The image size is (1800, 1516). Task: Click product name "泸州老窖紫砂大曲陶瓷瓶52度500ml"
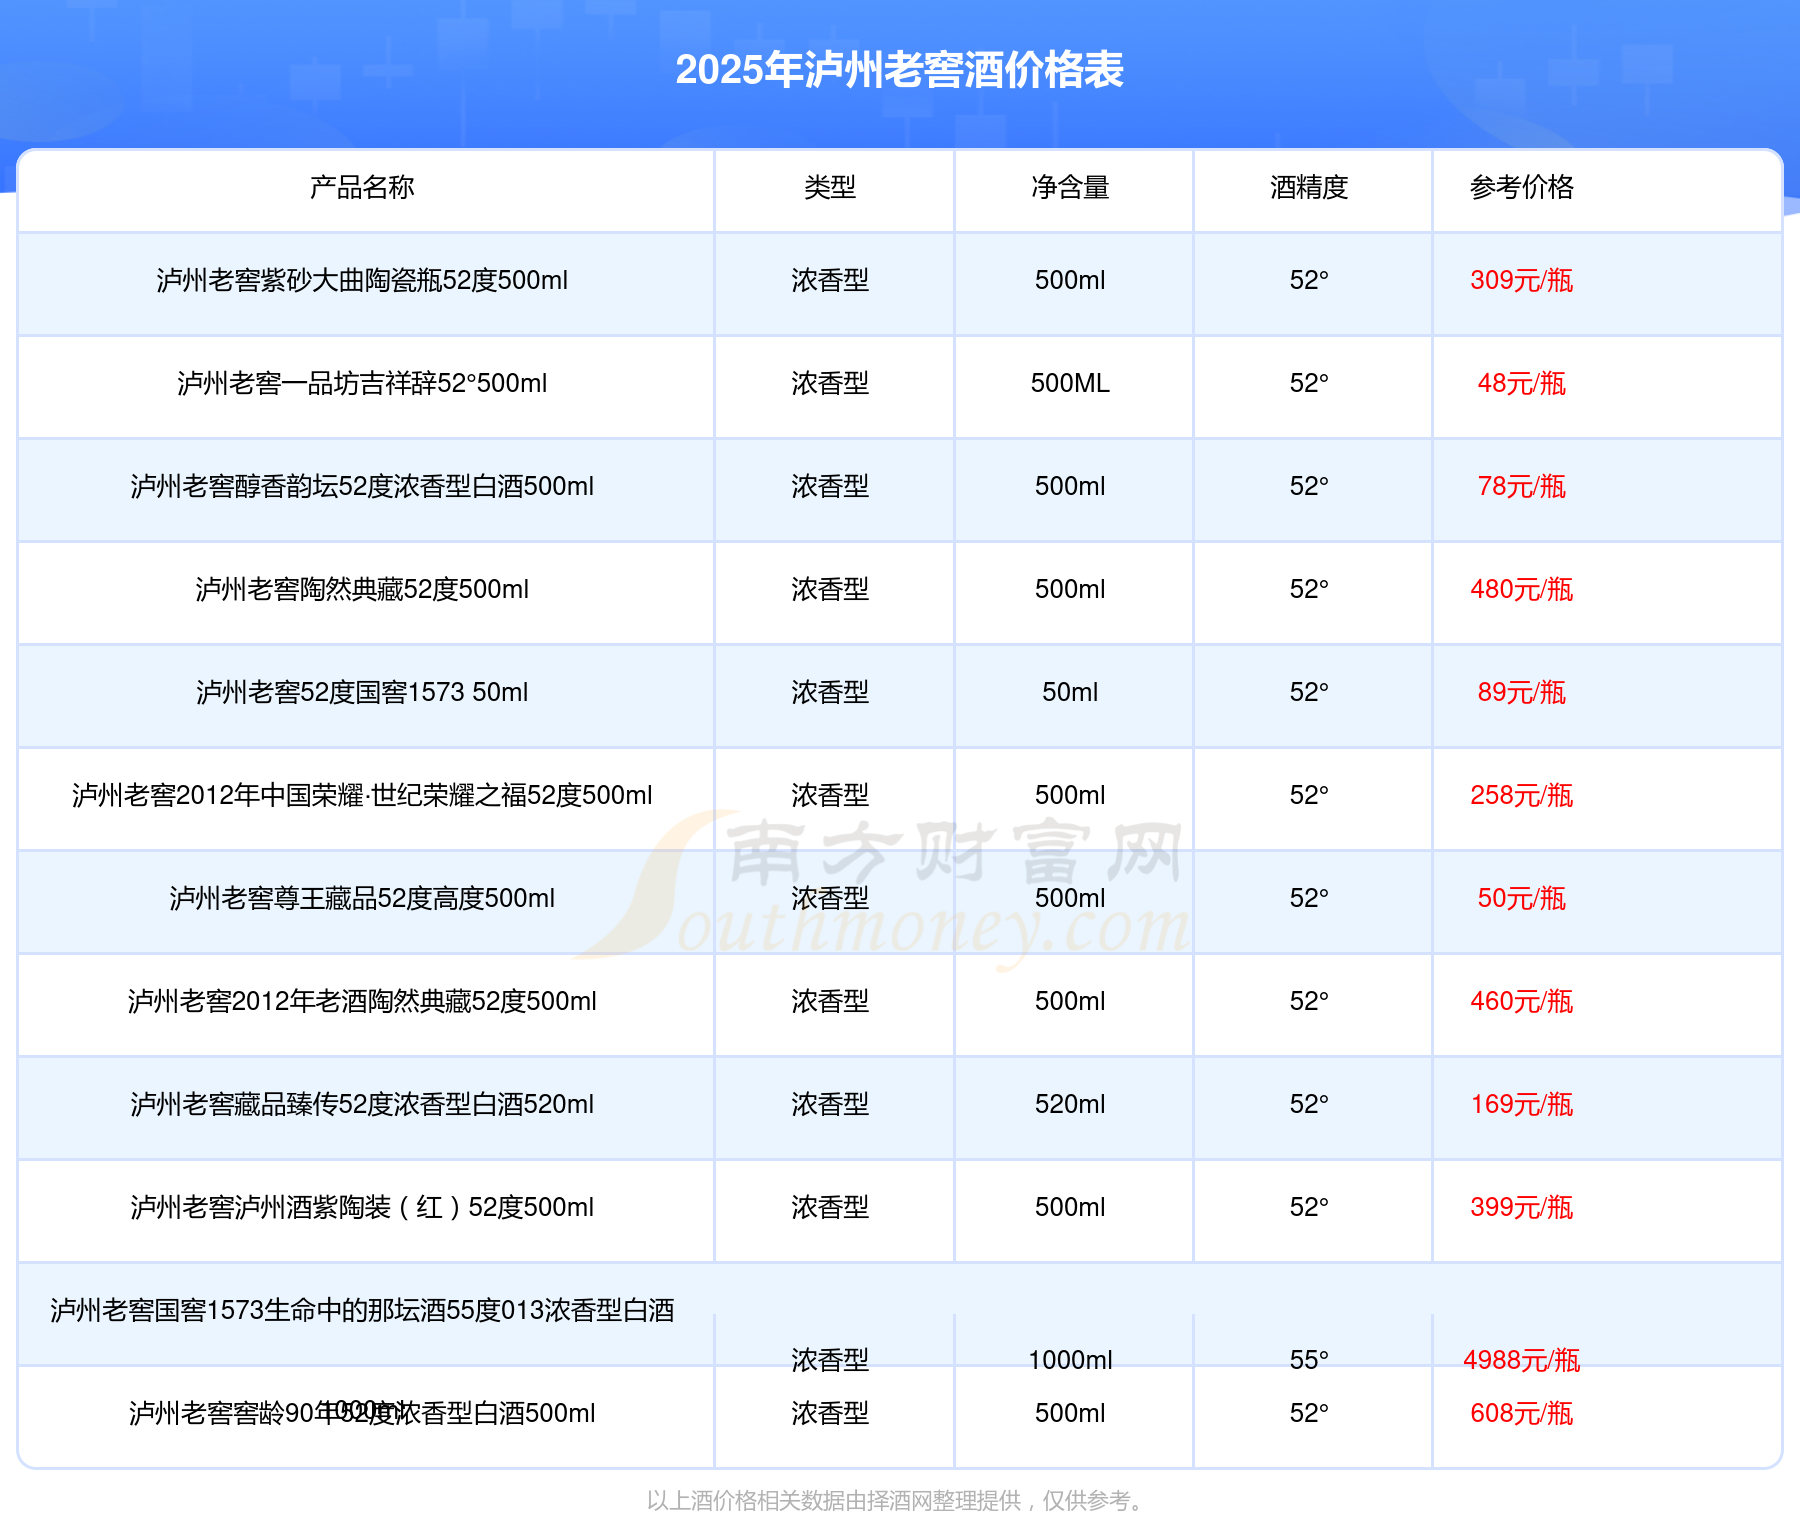click(x=362, y=280)
